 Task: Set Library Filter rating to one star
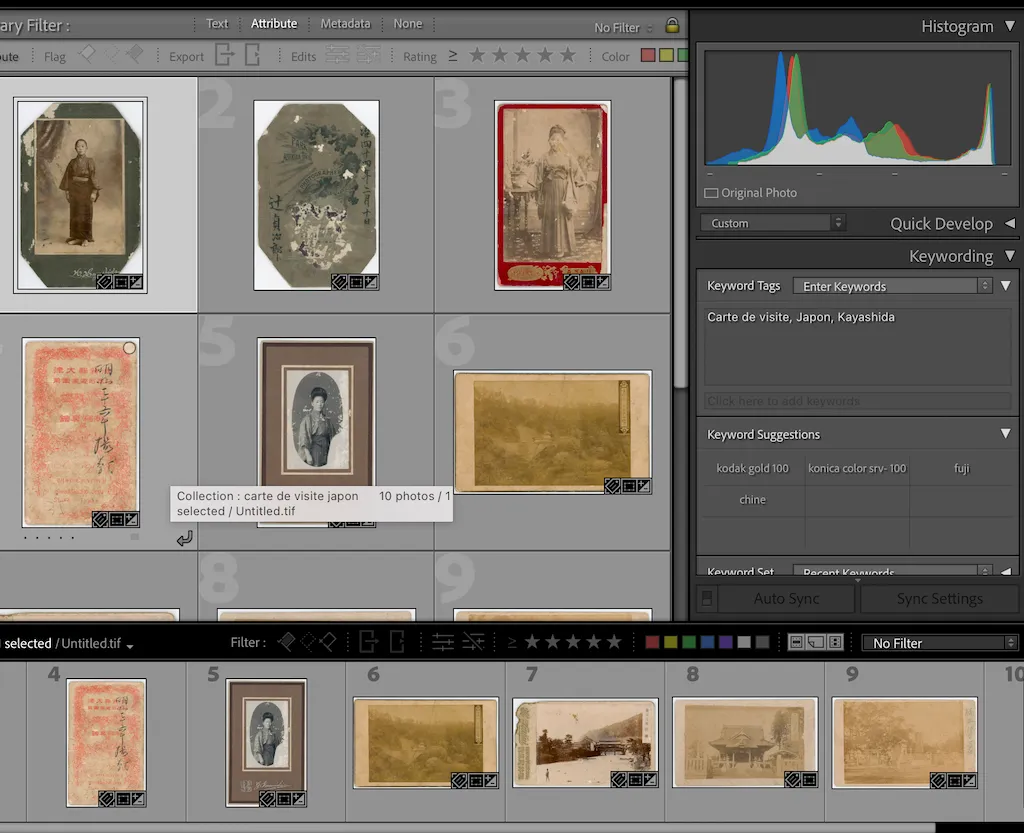[x=477, y=55]
